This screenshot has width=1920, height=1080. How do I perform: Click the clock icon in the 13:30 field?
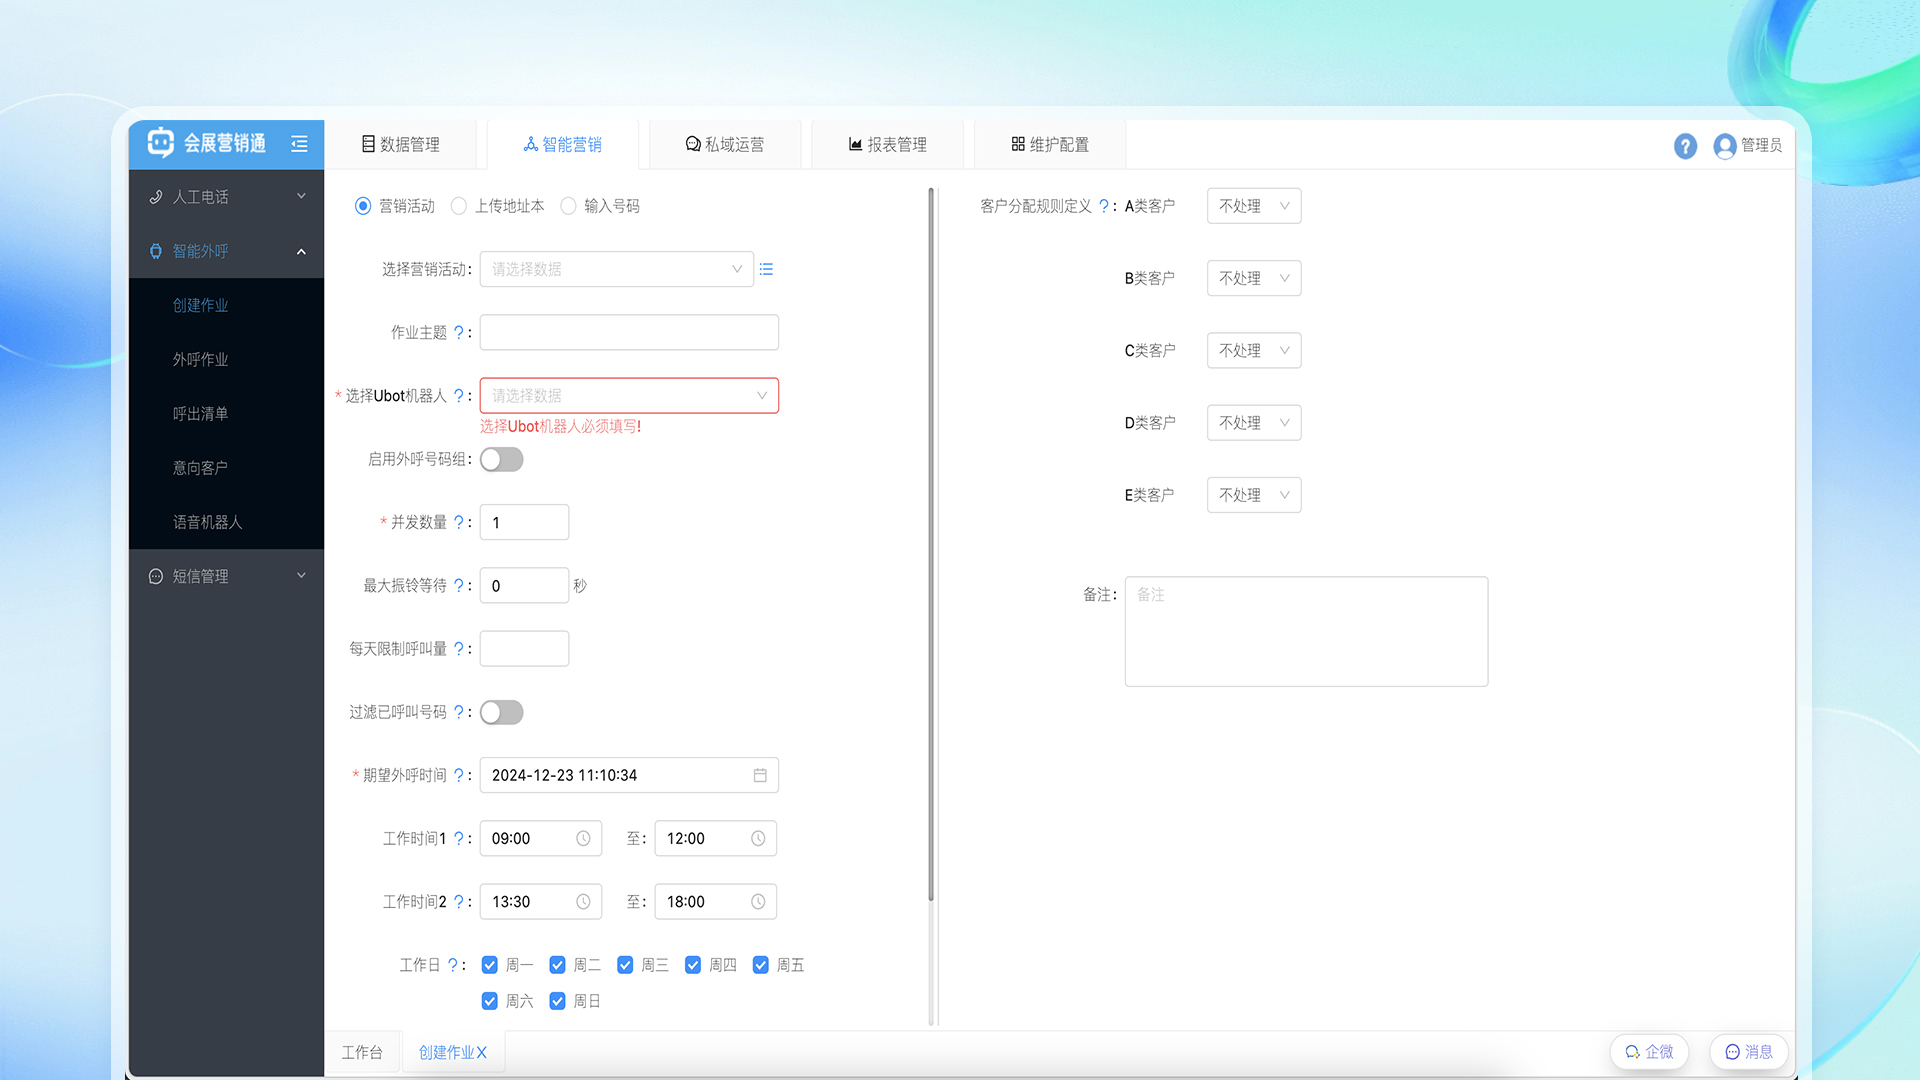(x=583, y=902)
